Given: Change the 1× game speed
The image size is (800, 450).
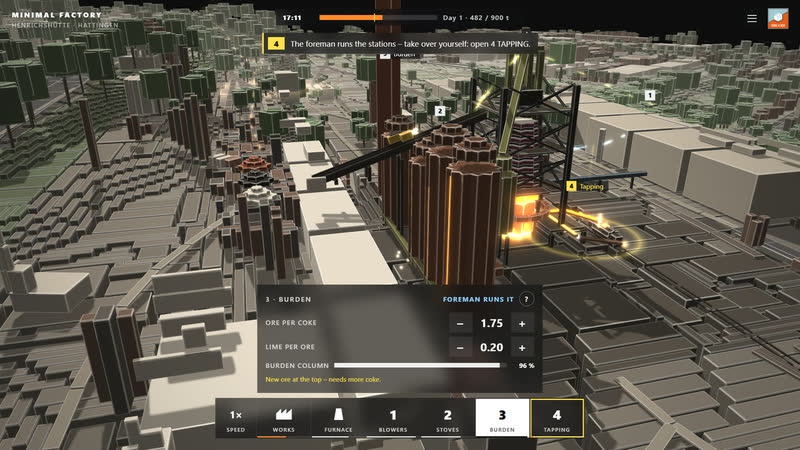Looking at the screenshot, I should (x=235, y=418).
